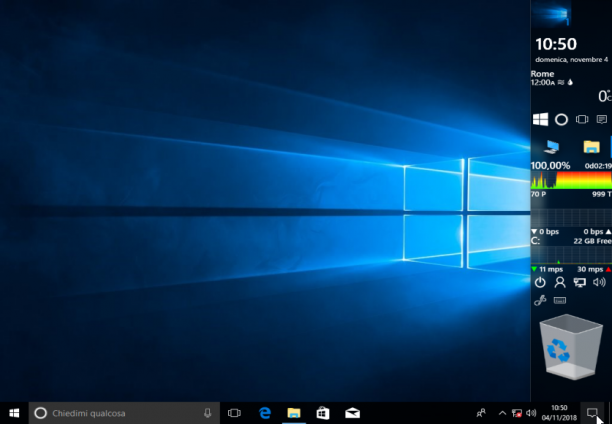Open the taskbar Start button

[14, 413]
